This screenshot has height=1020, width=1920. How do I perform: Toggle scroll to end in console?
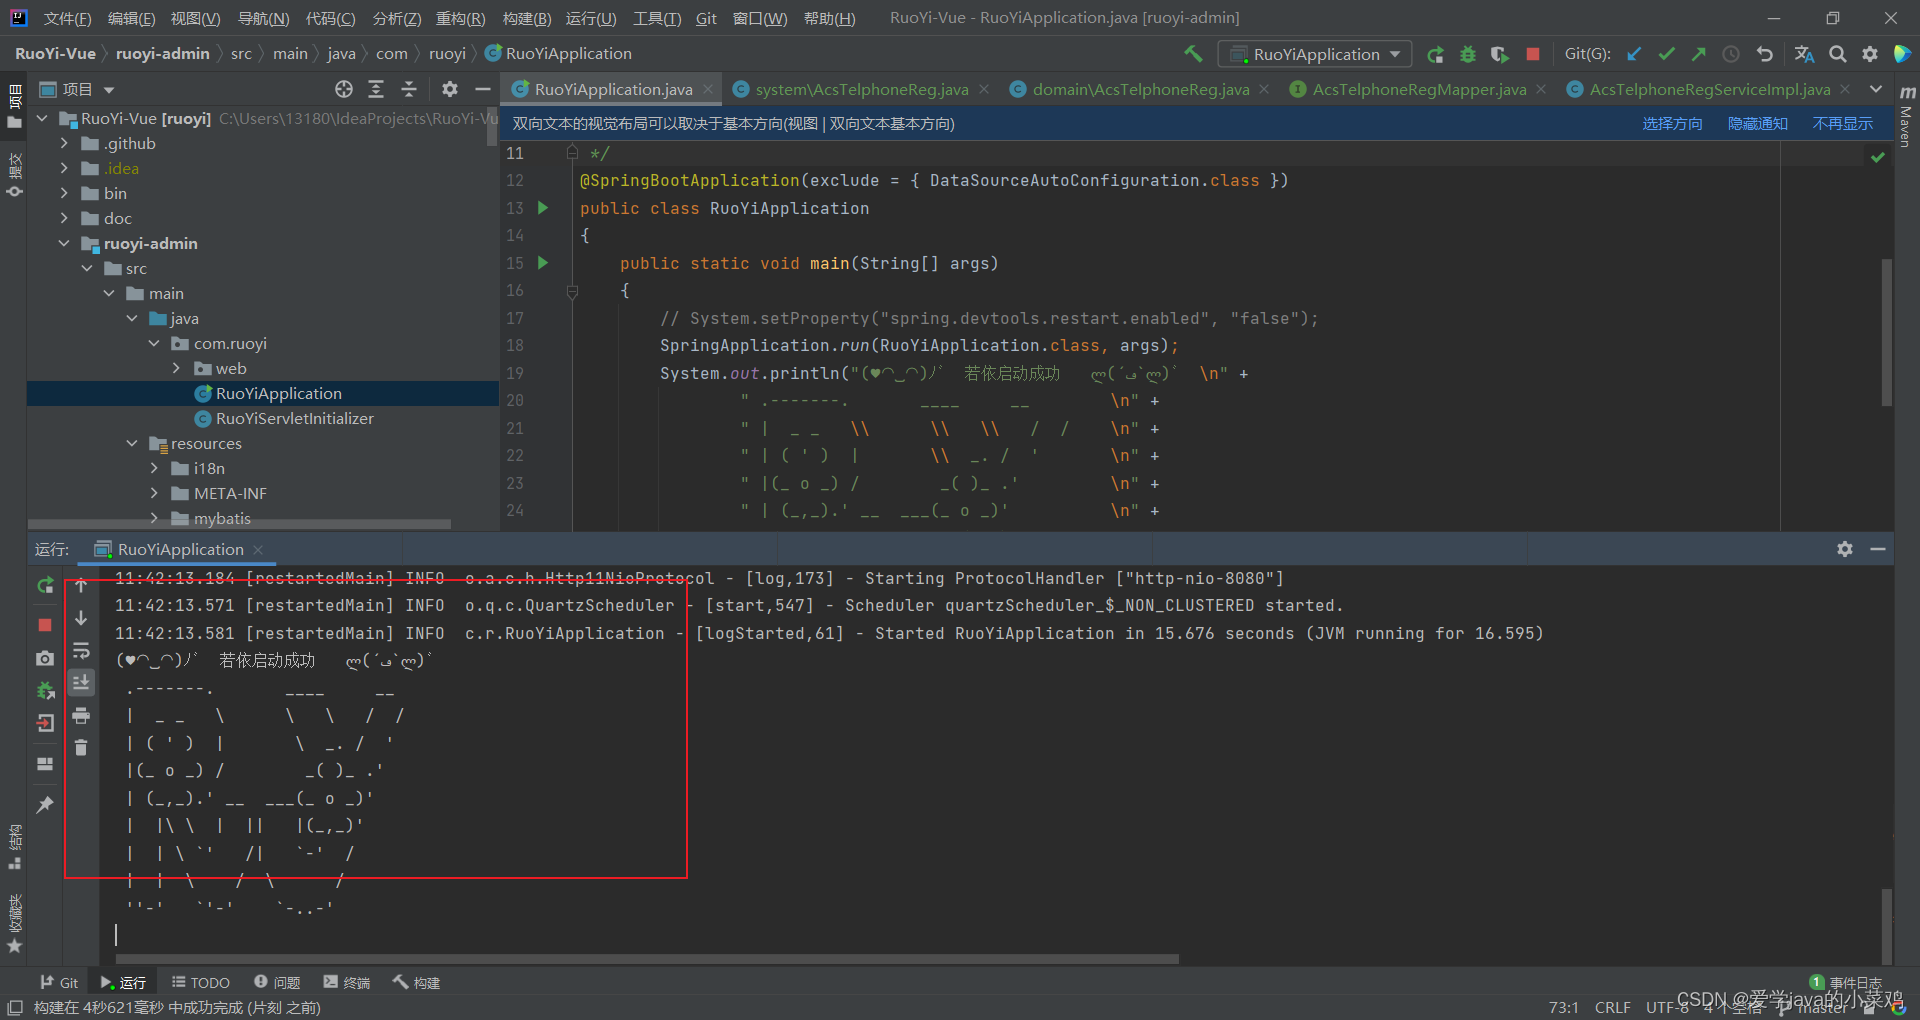coord(81,683)
